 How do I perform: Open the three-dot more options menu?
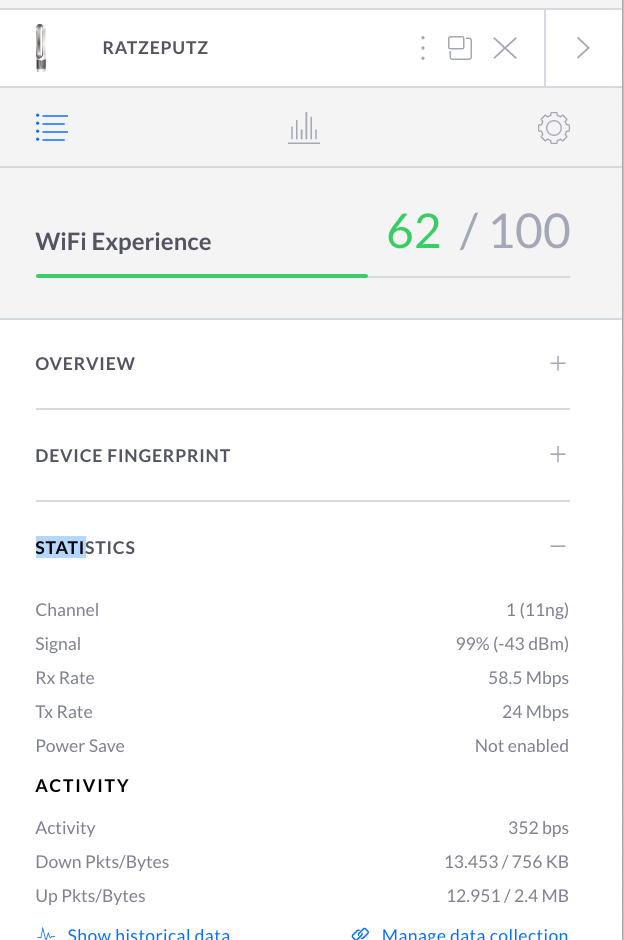click(423, 48)
